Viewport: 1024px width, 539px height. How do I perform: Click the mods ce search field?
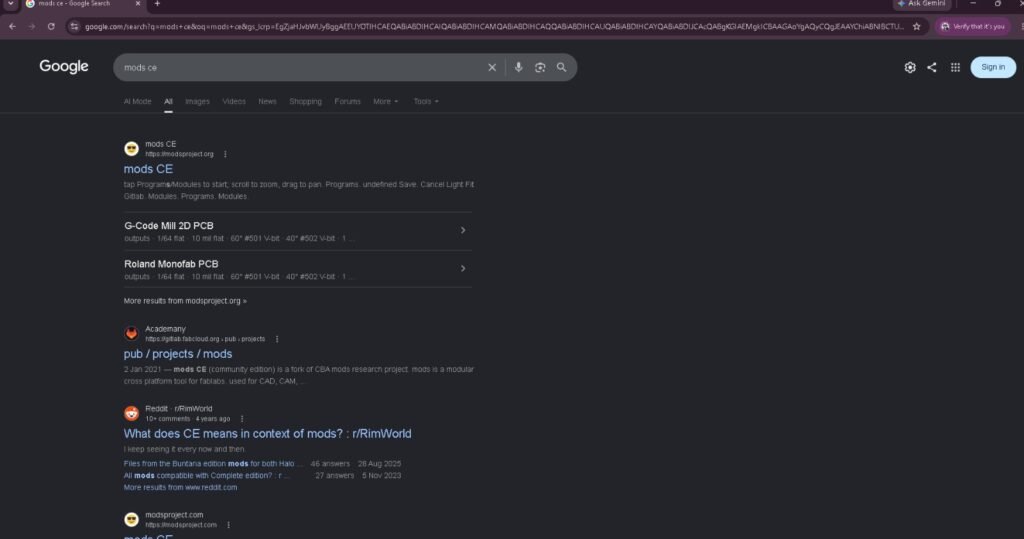click(300, 67)
